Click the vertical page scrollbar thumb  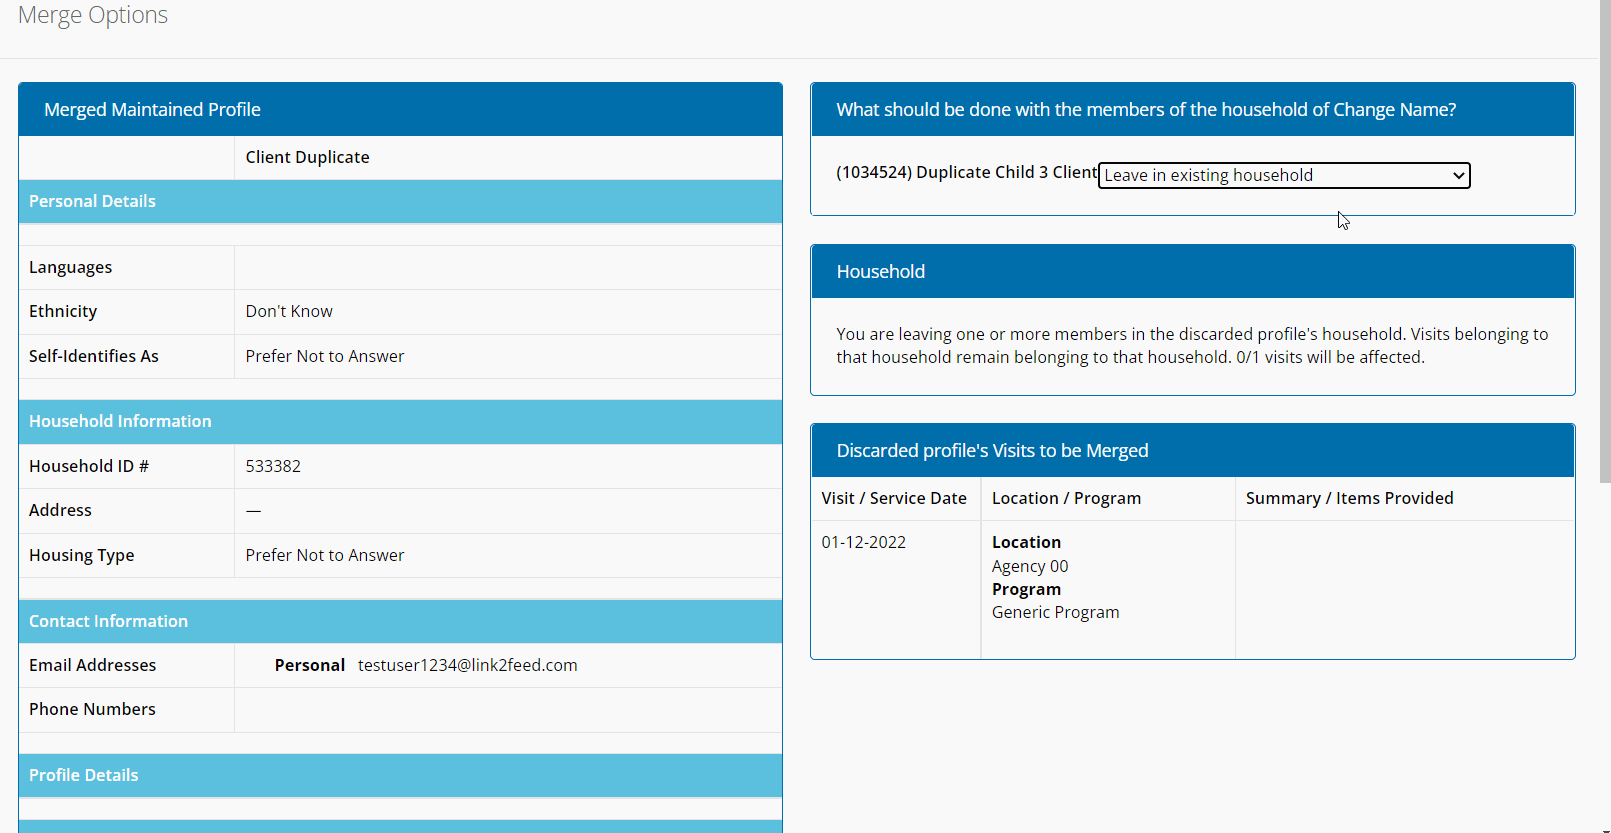pos(1604,240)
